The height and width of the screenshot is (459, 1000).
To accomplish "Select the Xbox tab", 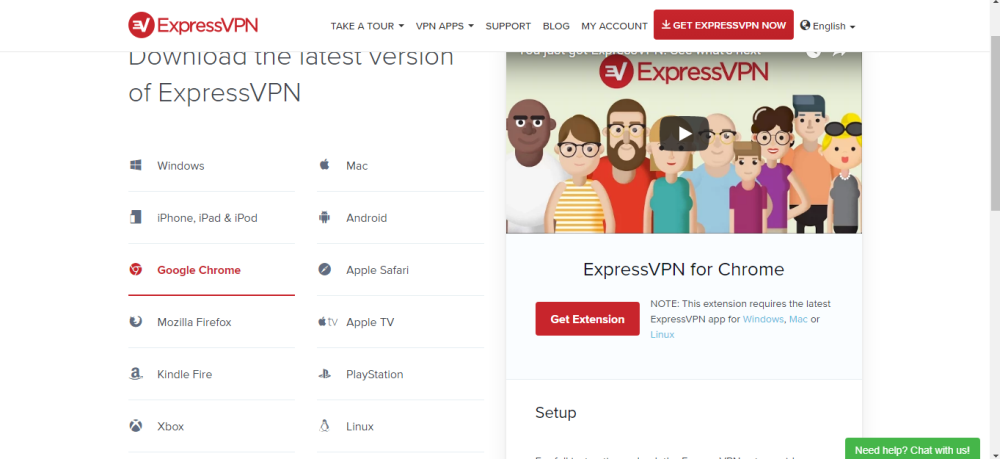I will pyautogui.click(x=211, y=426).
